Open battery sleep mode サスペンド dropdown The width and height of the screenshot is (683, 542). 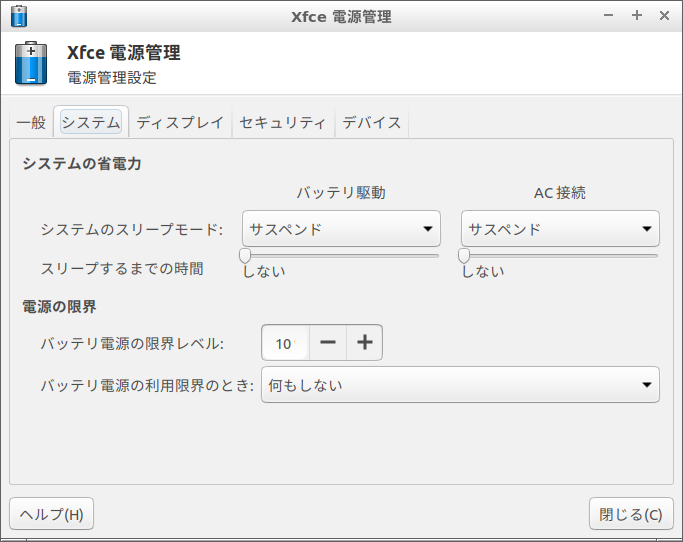341,229
